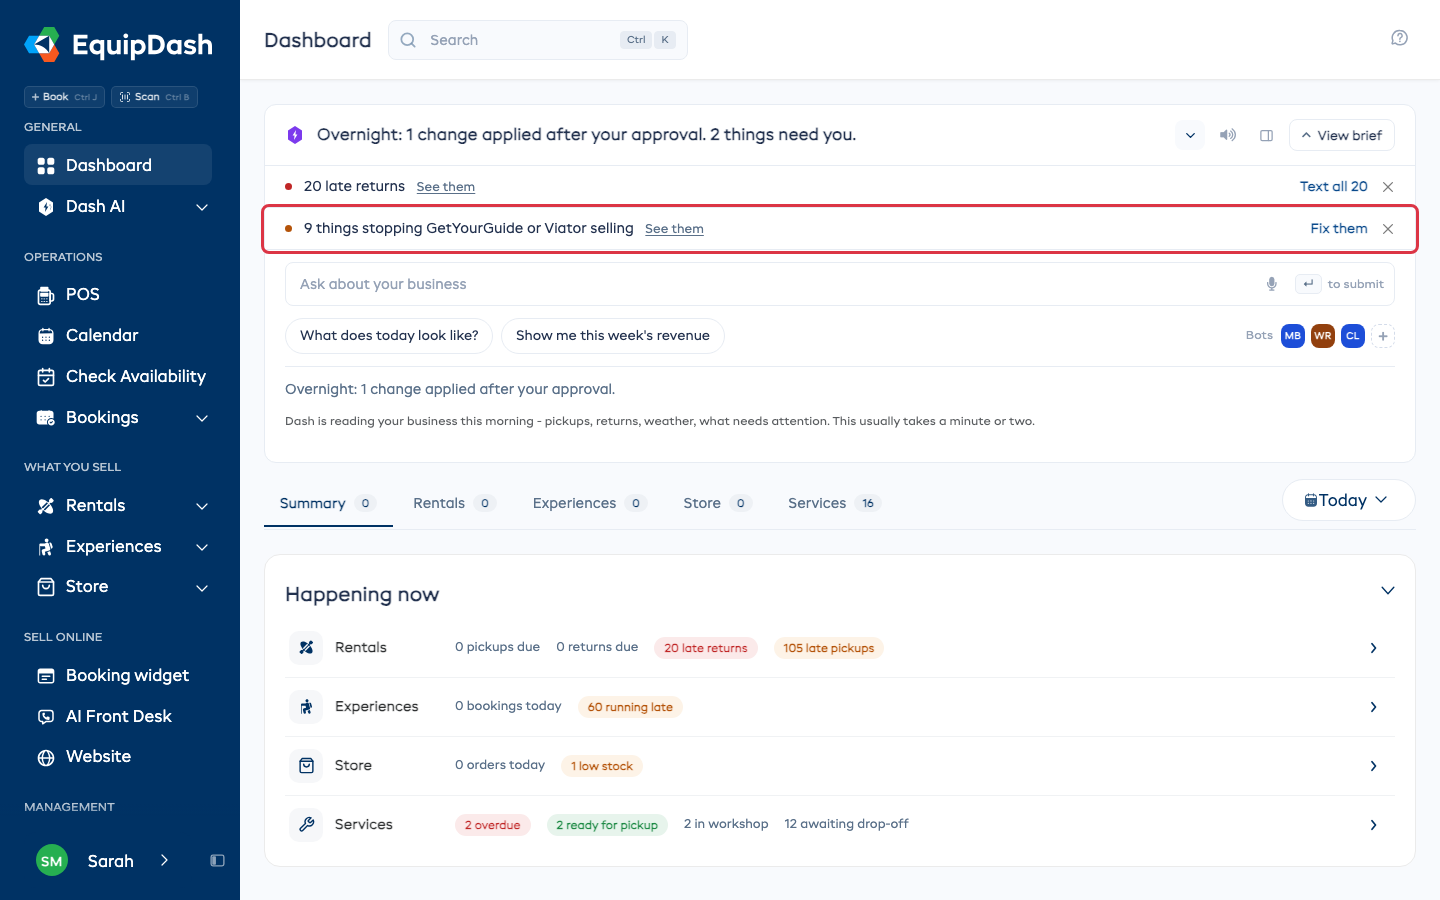The image size is (1440, 900).
Task: Click the microphone icon in ask field
Action: point(1272,284)
